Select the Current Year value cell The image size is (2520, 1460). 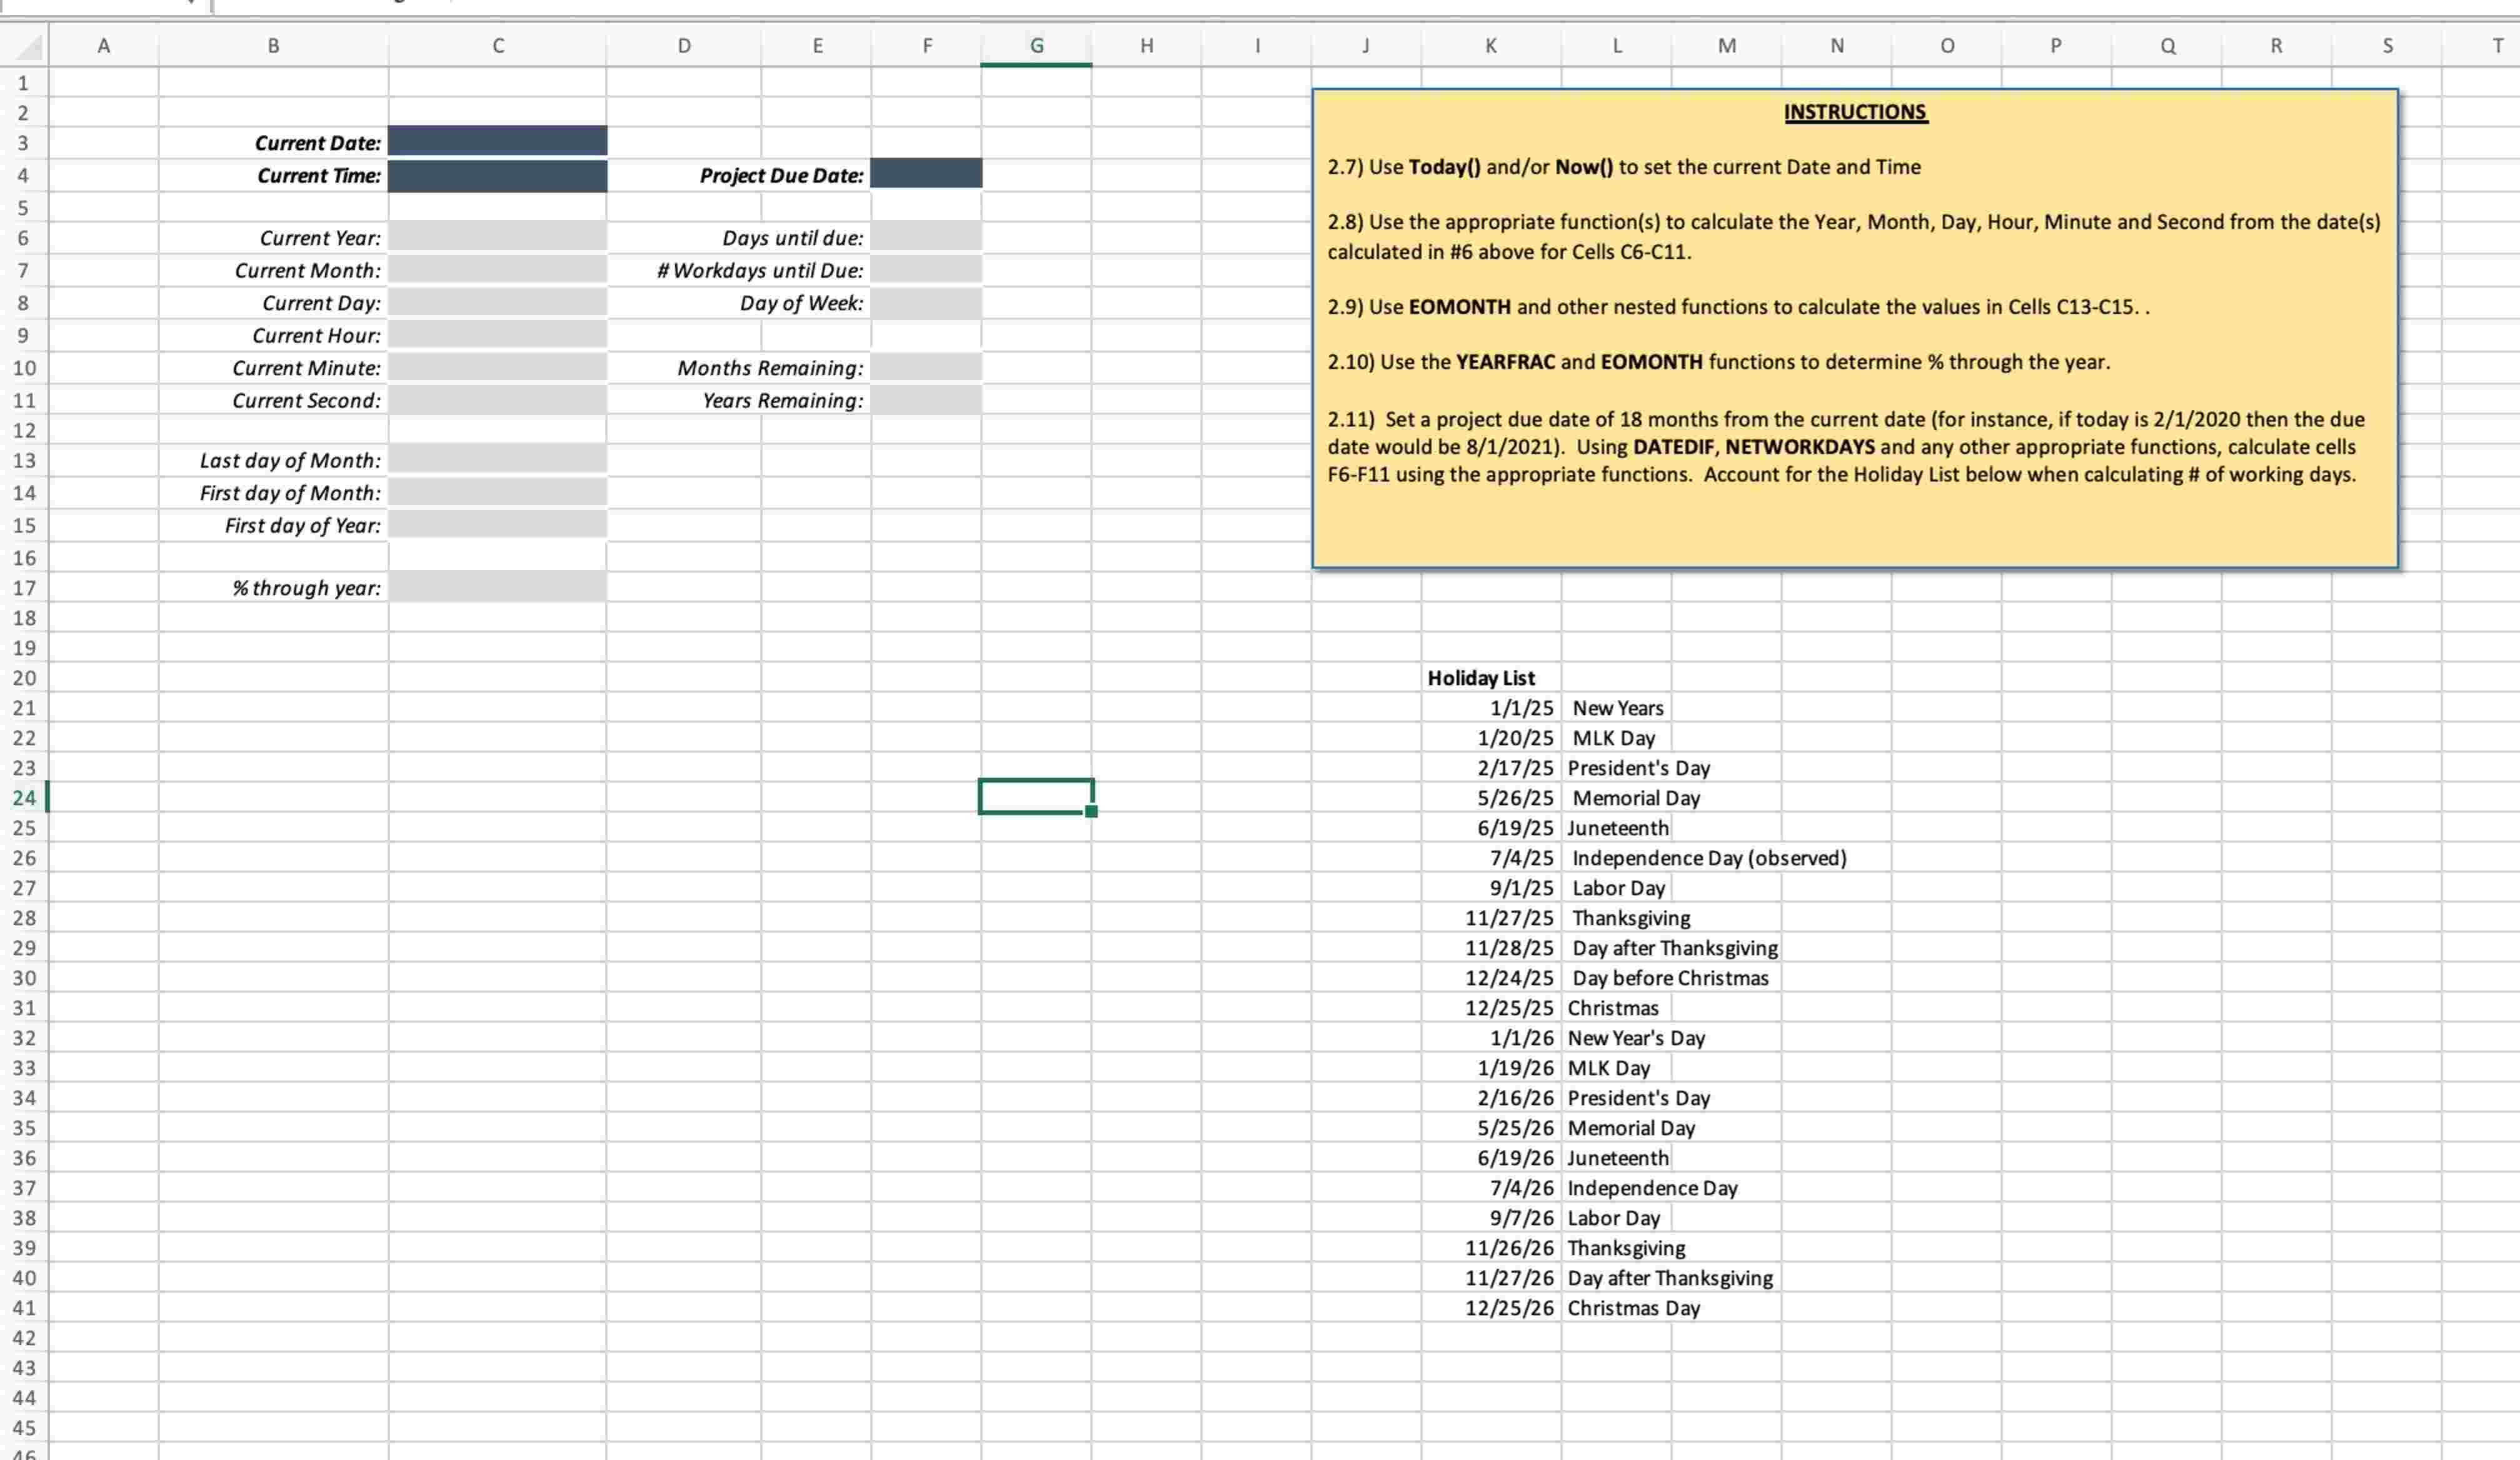(x=497, y=238)
